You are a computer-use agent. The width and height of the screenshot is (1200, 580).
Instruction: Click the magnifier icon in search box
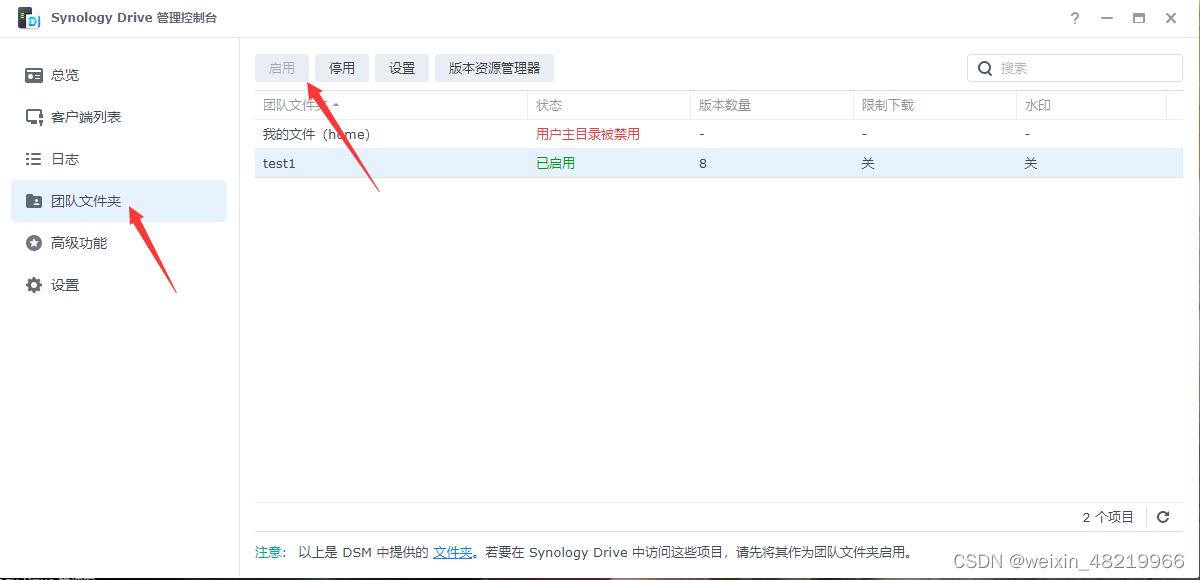tap(985, 68)
